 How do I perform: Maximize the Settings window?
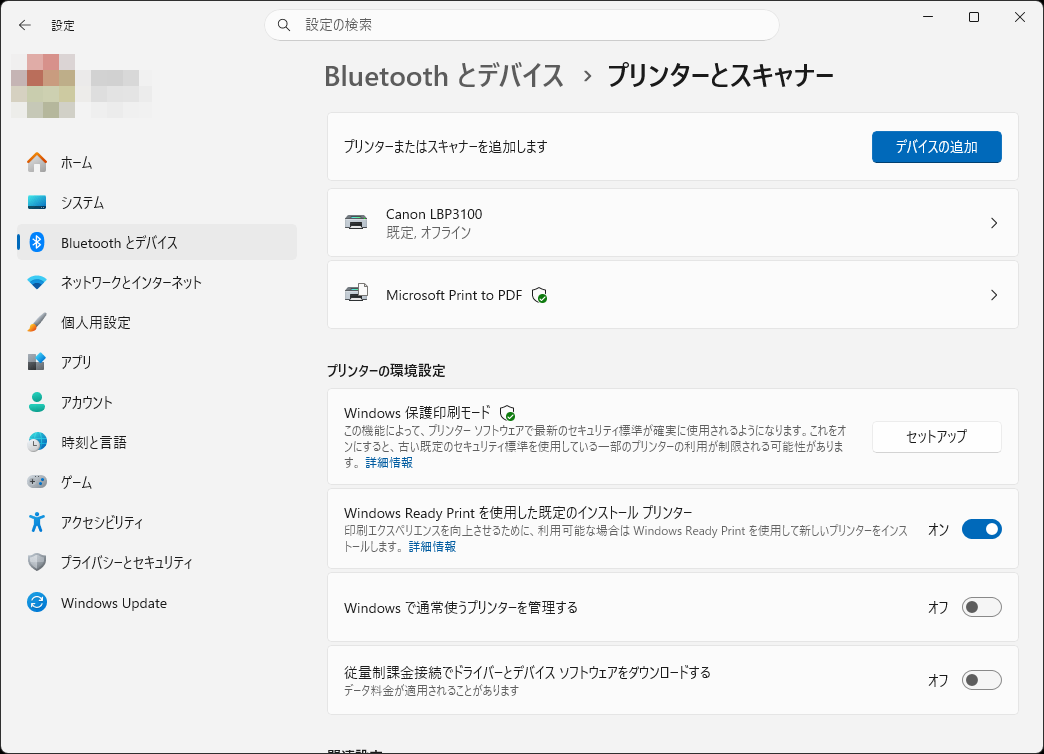[x=973, y=17]
